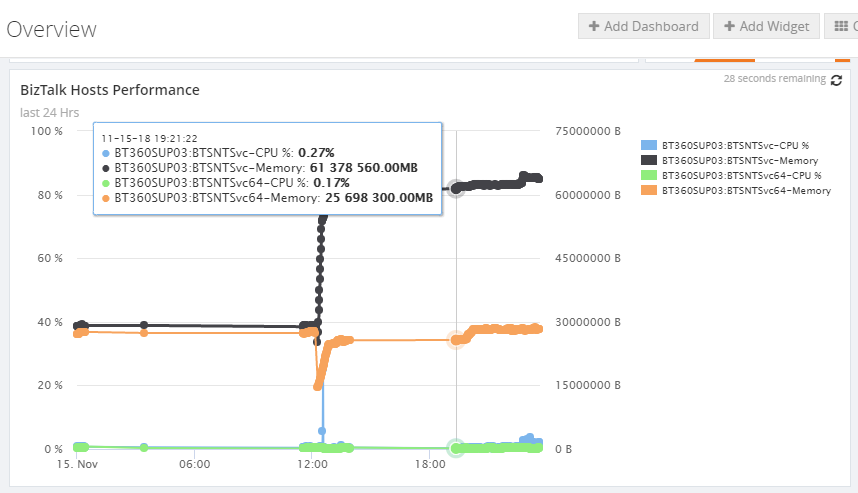Click the BizTalk Hosts Performance widget title
This screenshot has height=493, width=858.
pyautogui.click(x=110, y=90)
